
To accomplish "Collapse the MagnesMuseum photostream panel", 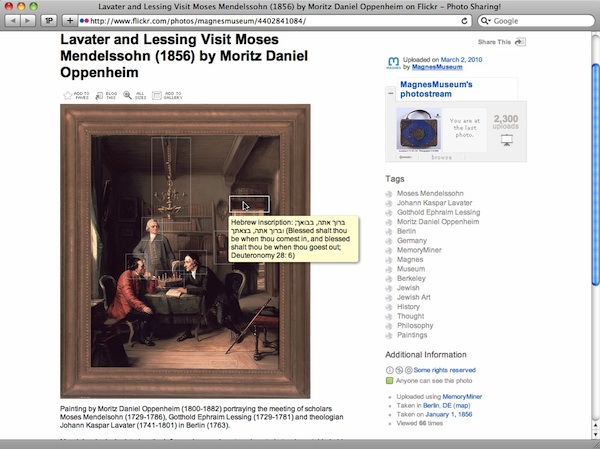I will click(391, 92).
